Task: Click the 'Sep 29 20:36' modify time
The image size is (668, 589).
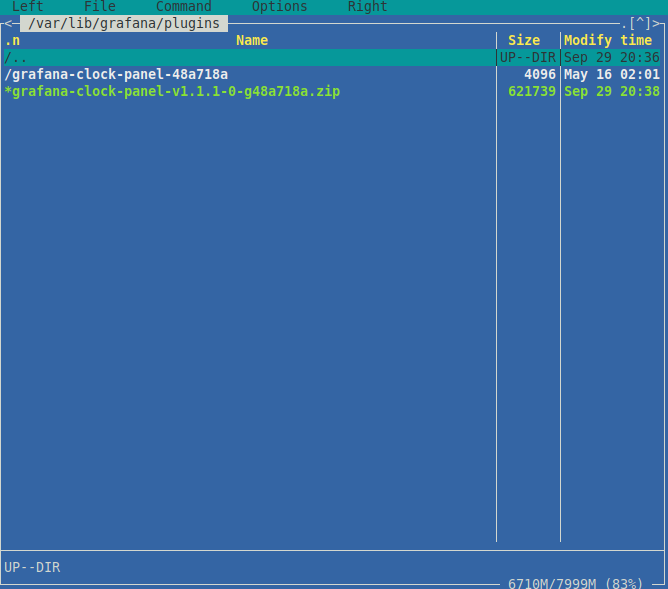Action: point(612,57)
